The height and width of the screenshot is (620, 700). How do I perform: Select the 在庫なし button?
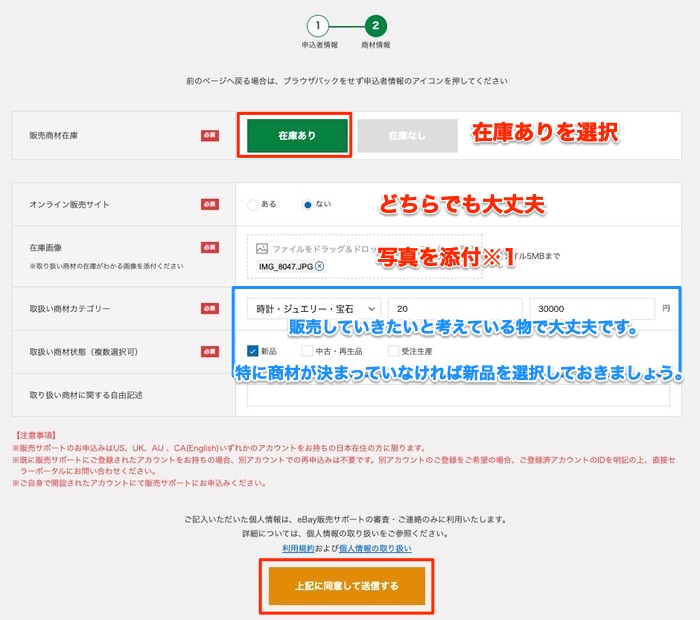(406, 135)
